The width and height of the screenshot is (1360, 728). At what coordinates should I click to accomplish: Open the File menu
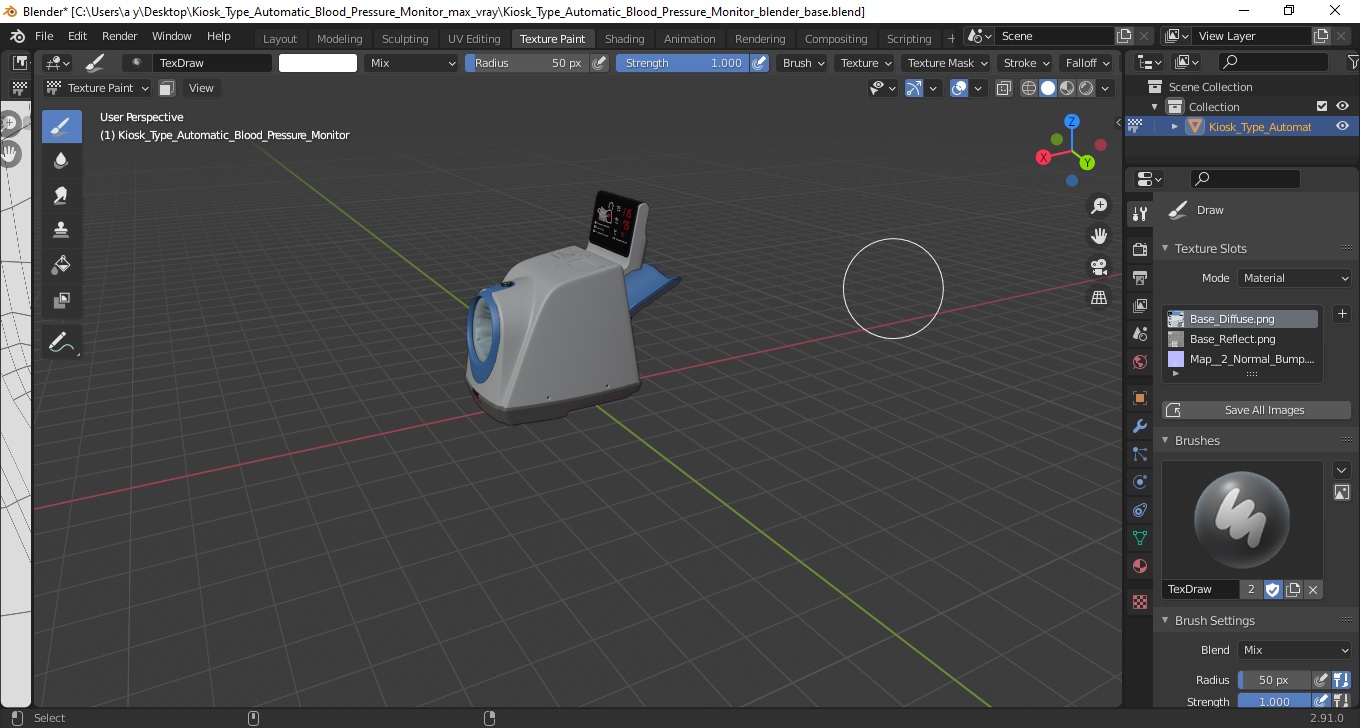[x=44, y=36]
